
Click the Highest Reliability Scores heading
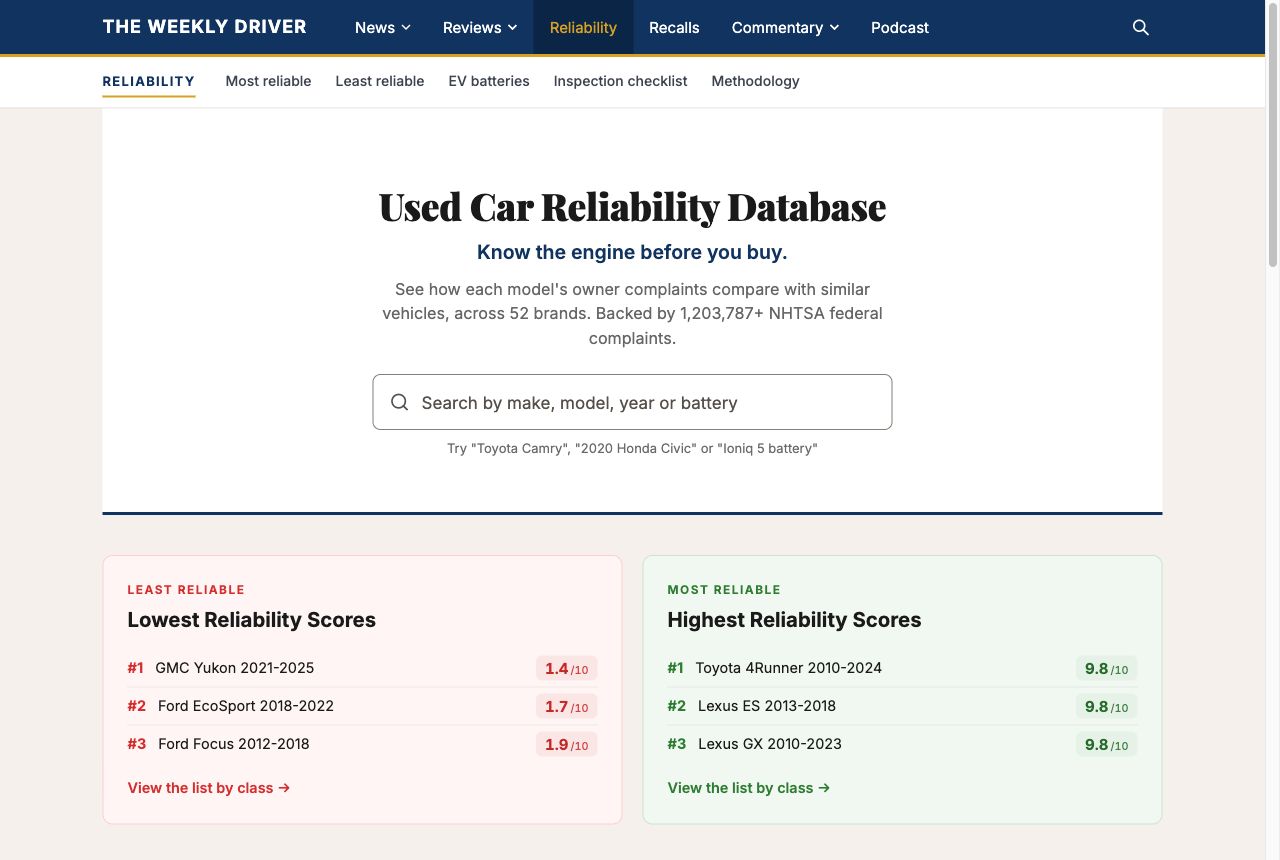(x=794, y=620)
